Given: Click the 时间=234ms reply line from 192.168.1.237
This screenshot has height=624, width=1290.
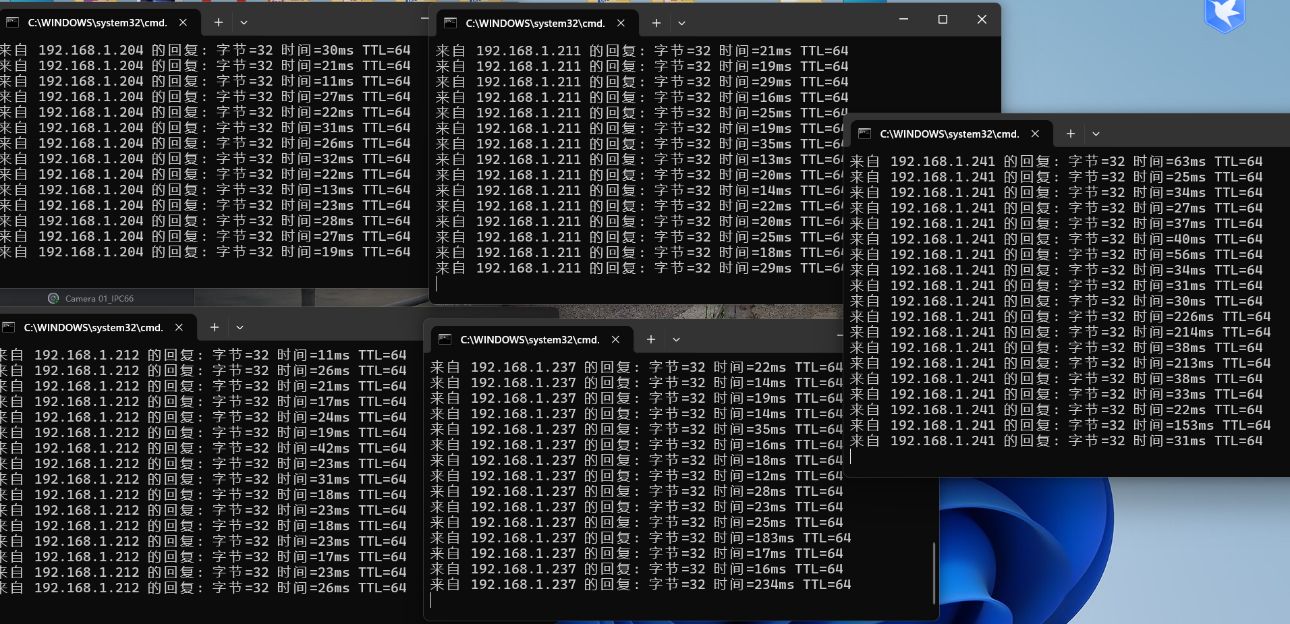Looking at the screenshot, I should [641, 585].
